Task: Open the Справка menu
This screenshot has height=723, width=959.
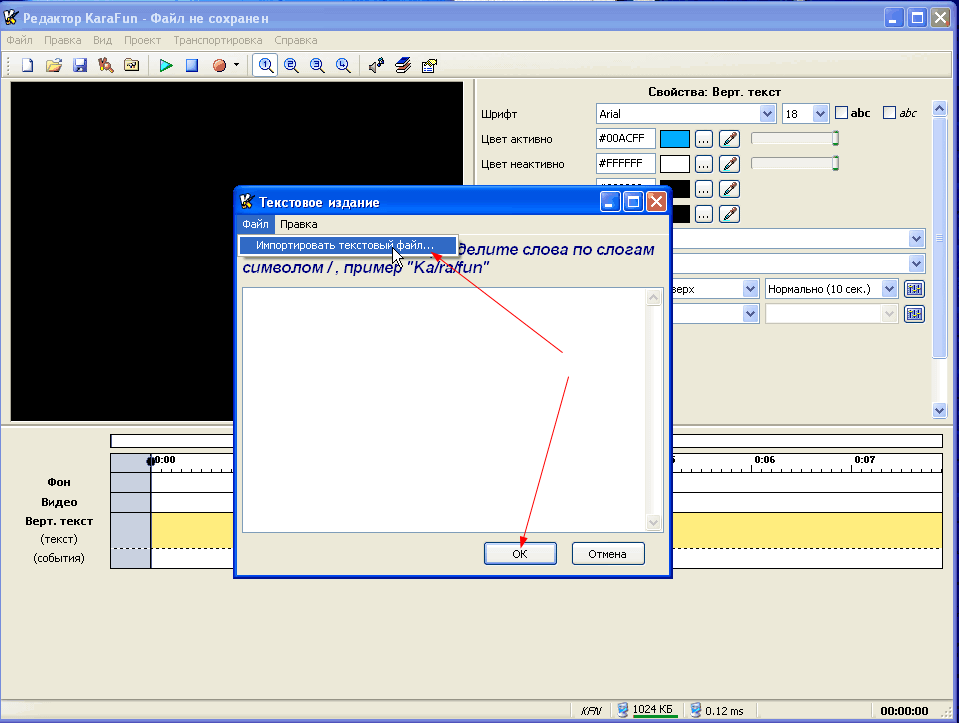Action: click(295, 40)
